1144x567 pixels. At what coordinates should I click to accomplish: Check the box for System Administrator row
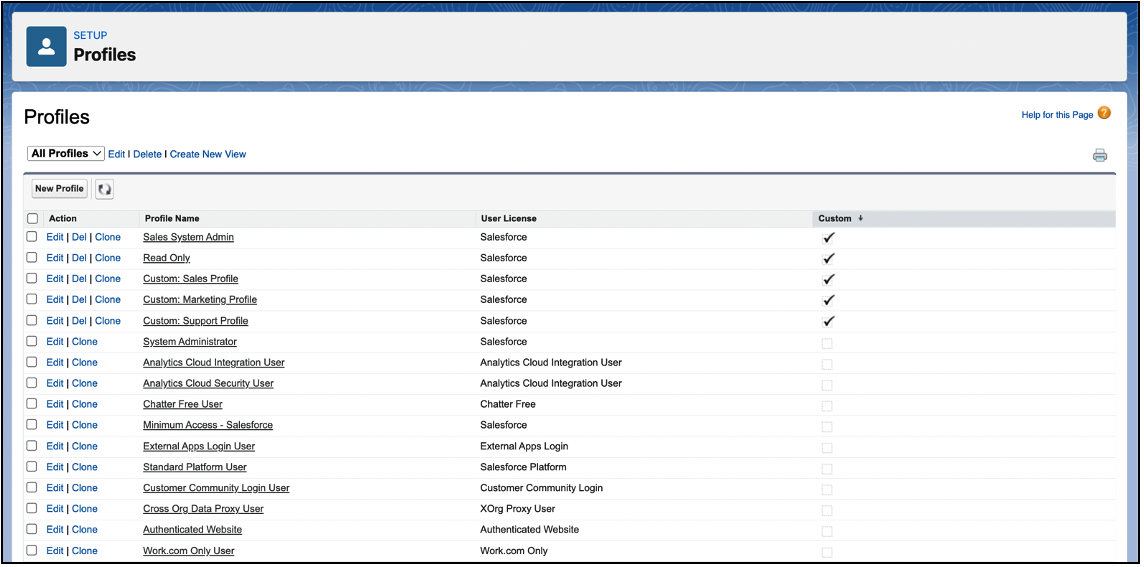pyautogui.click(x=32, y=342)
